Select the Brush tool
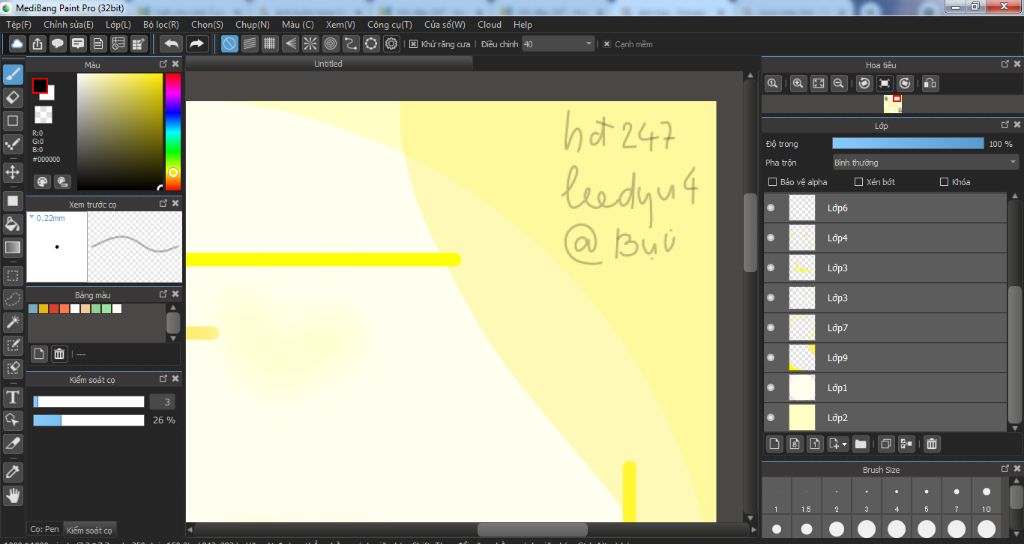The image size is (1024, 544). click(x=12, y=74)
